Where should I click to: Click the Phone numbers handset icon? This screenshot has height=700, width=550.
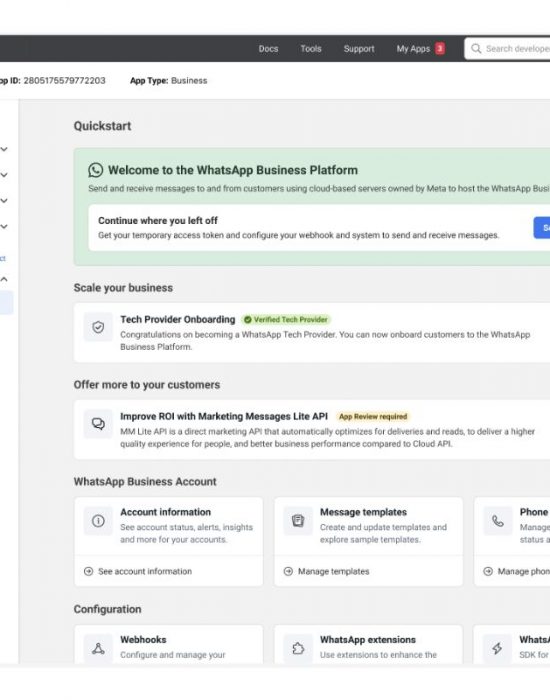coord(498,521)
